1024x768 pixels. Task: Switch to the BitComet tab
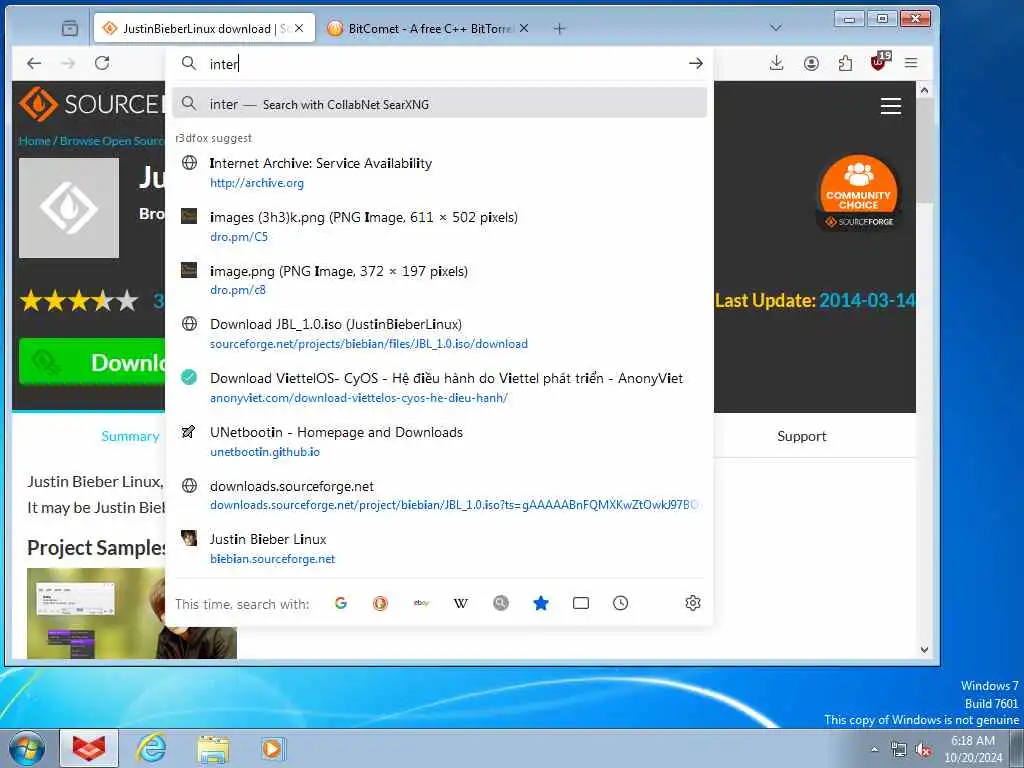(428, 29)
